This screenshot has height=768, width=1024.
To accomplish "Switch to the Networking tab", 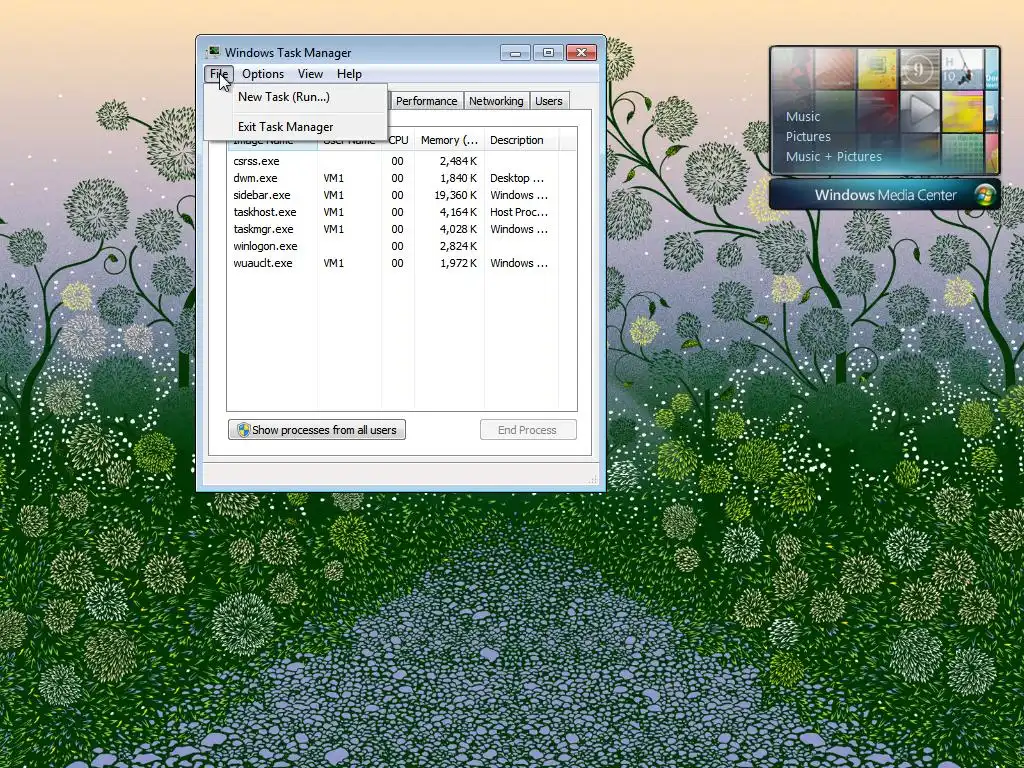I will point(496,101).
